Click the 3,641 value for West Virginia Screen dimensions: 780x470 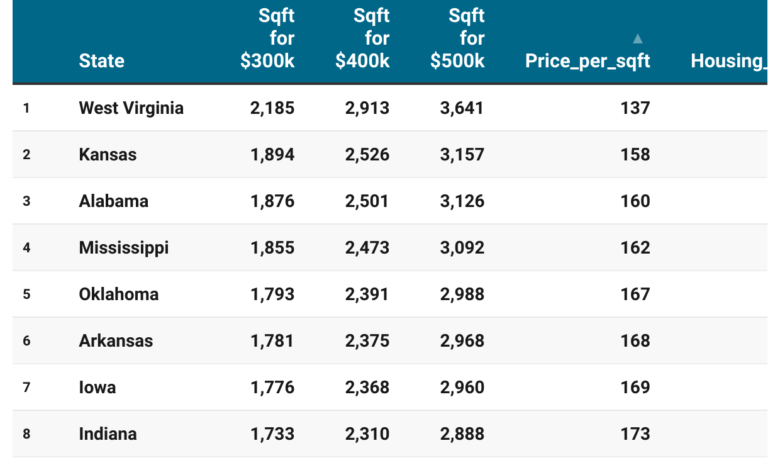462,108
